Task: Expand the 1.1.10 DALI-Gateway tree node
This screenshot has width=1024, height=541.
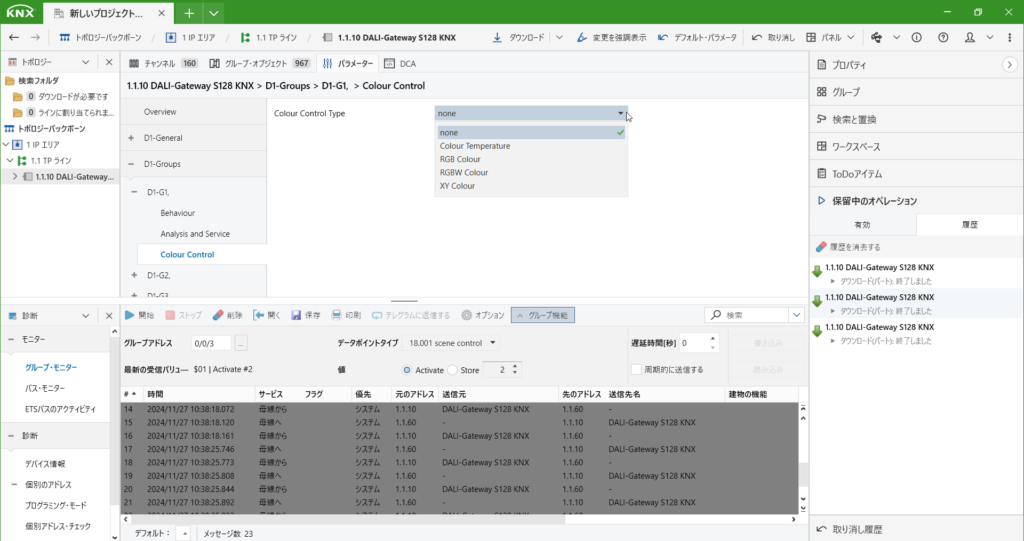Action: 15,176
